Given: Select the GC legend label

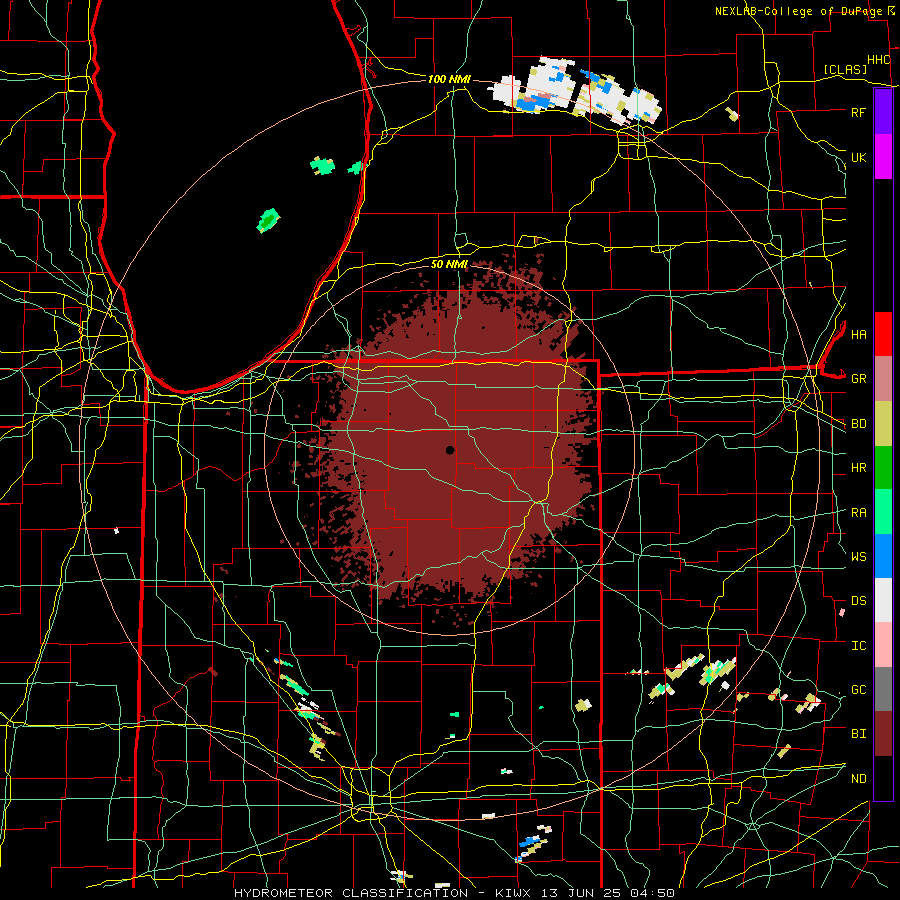Looking at the screenshot, I should tap(858, 689).
